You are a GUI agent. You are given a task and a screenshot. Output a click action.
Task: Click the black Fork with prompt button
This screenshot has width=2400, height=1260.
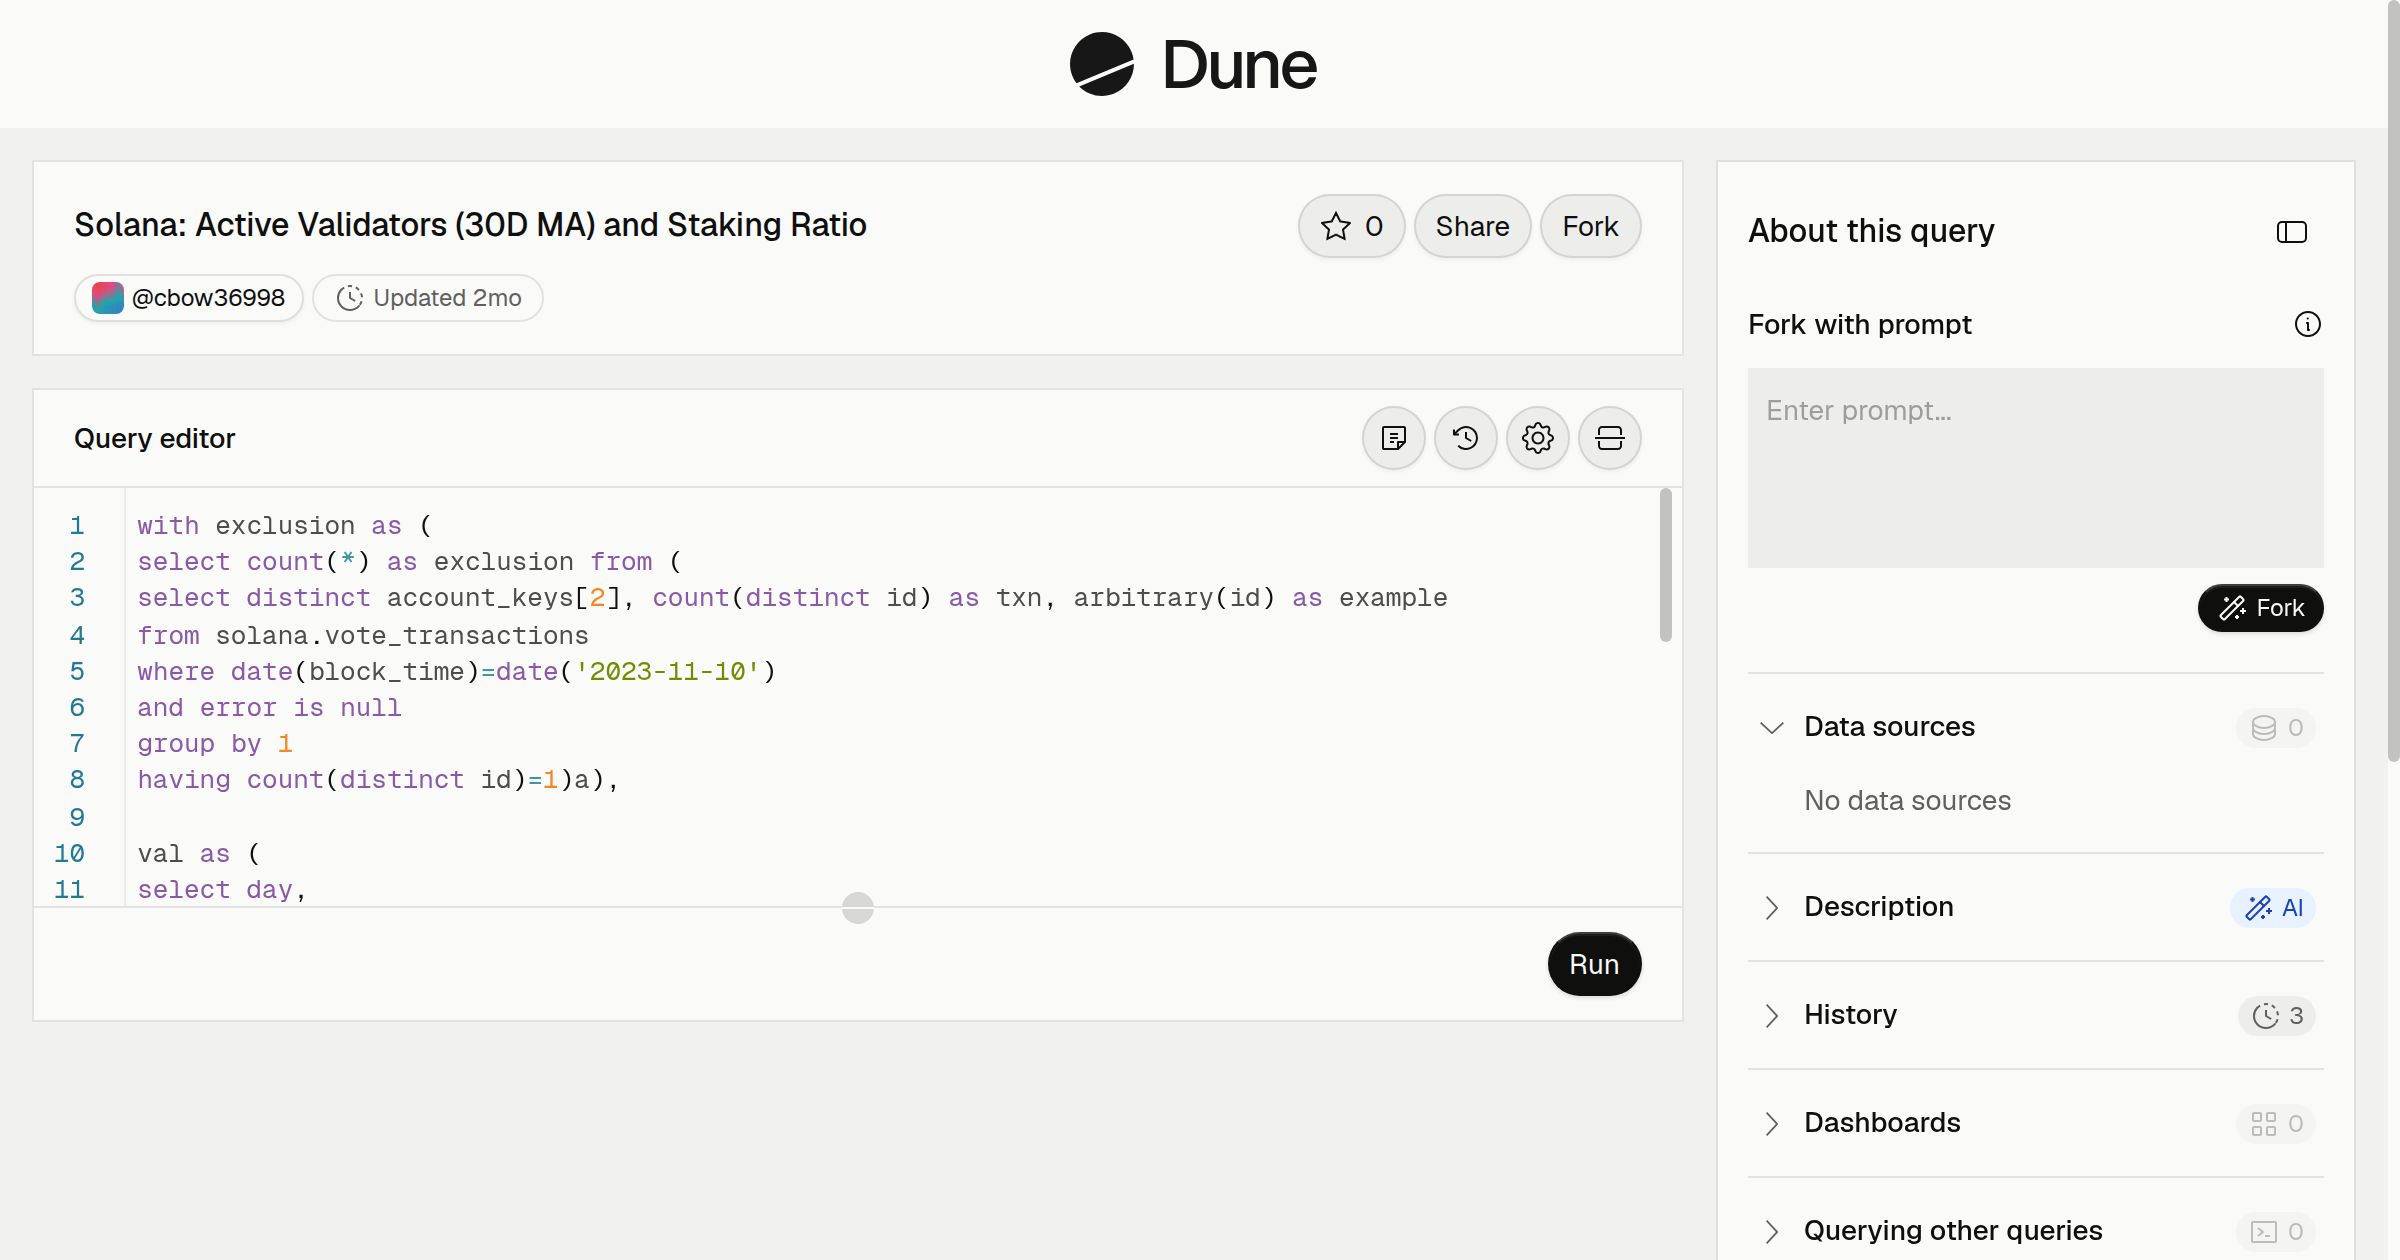[2260, 608]
